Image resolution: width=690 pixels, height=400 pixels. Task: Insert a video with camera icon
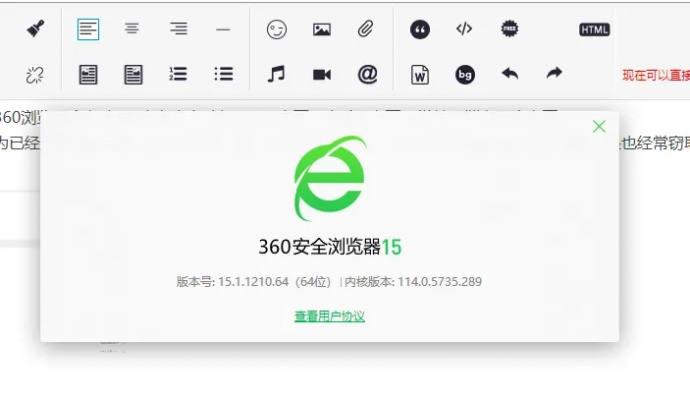coord(321,74)
